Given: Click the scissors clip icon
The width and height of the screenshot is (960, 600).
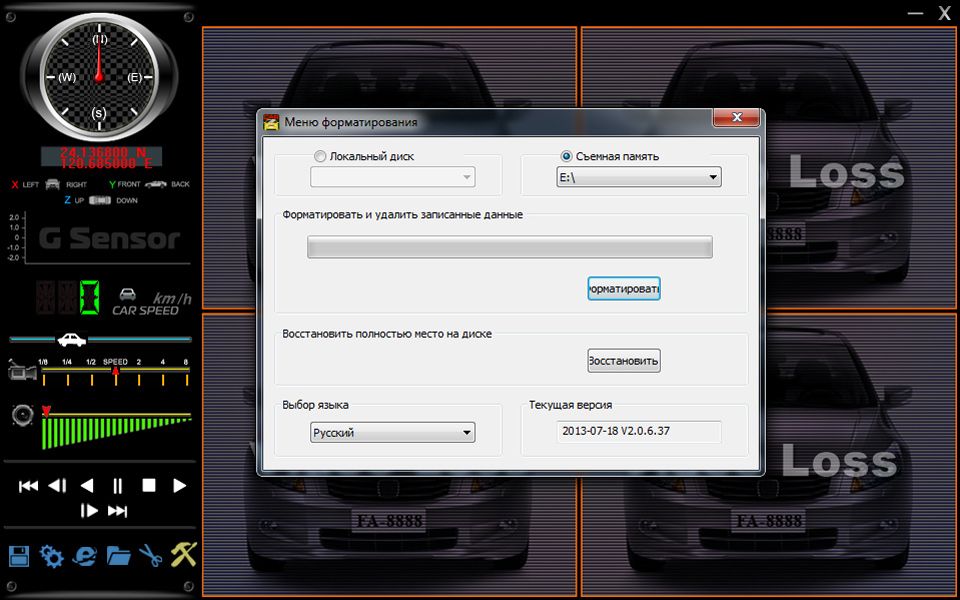Looking at the screenshot, I should 150,556.
